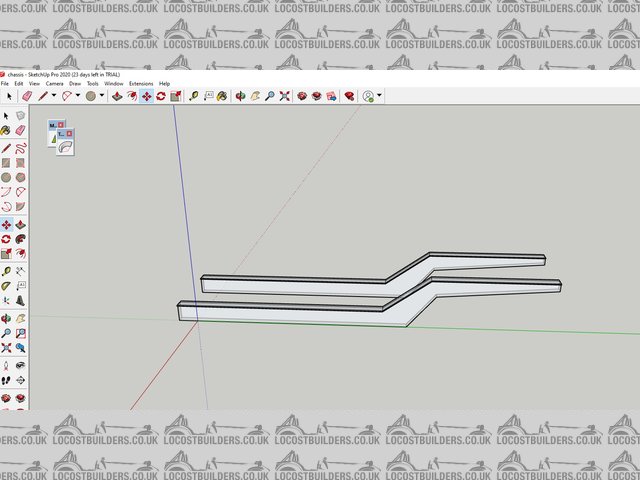
Task: Select the Eraser tool in top toolbar
Action: click(x=27, y=96)
